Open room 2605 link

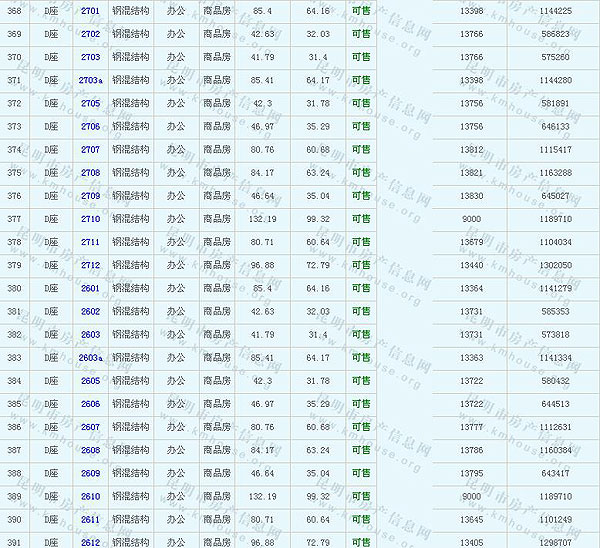(x=90, y=380)
